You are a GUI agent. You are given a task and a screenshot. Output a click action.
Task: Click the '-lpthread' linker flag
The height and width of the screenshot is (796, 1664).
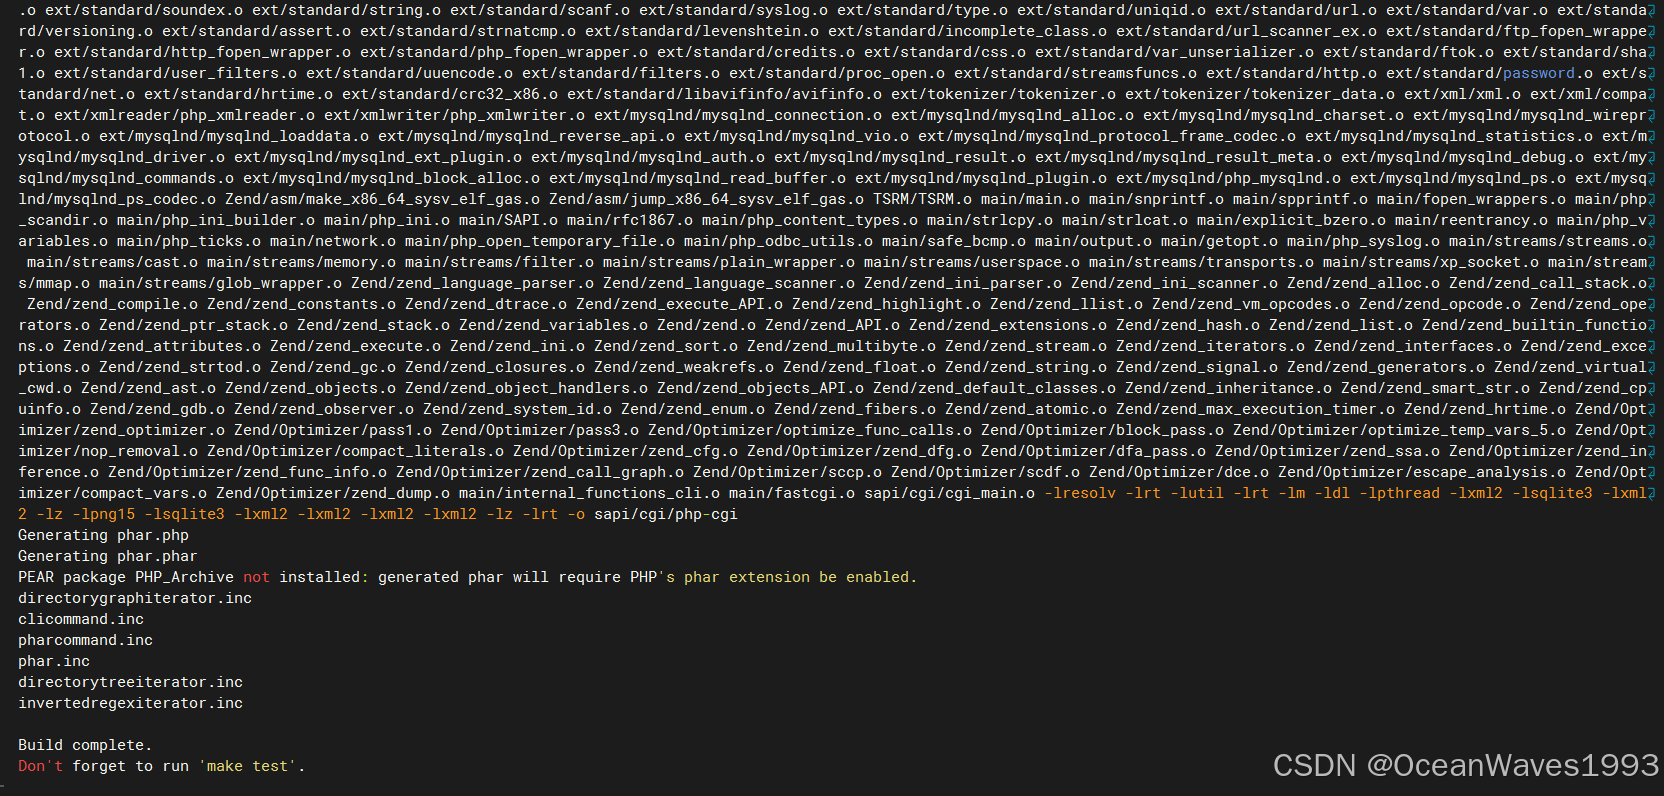pos(1400,493)
